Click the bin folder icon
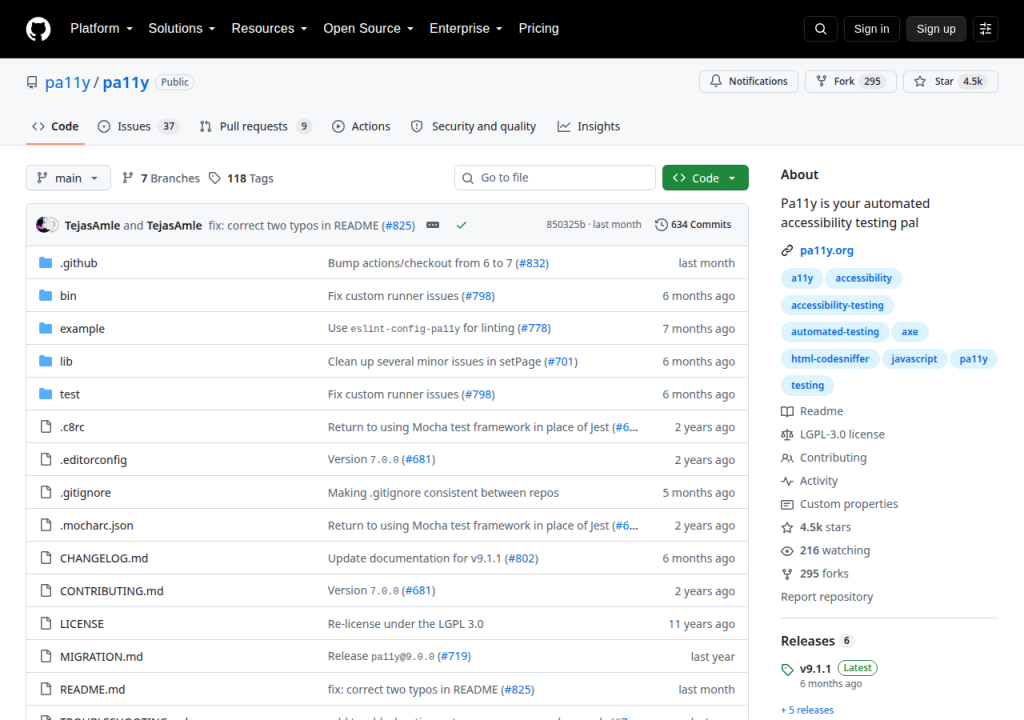 pos(46,295)
